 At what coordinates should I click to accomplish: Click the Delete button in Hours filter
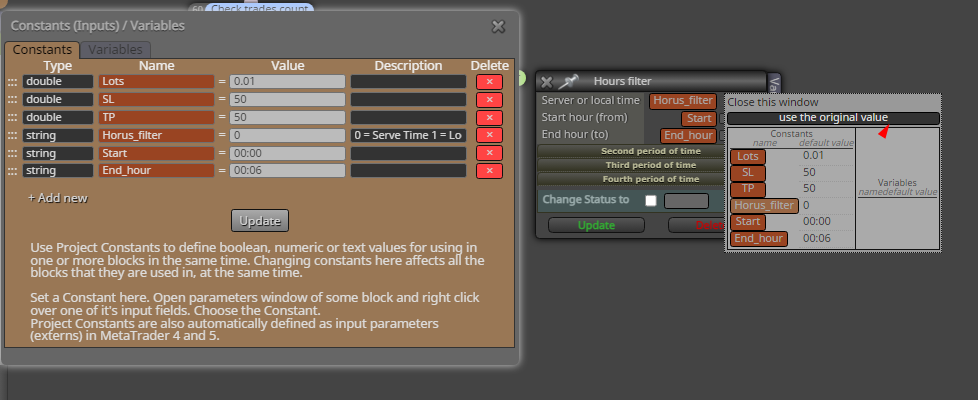(x=696, y=225)
